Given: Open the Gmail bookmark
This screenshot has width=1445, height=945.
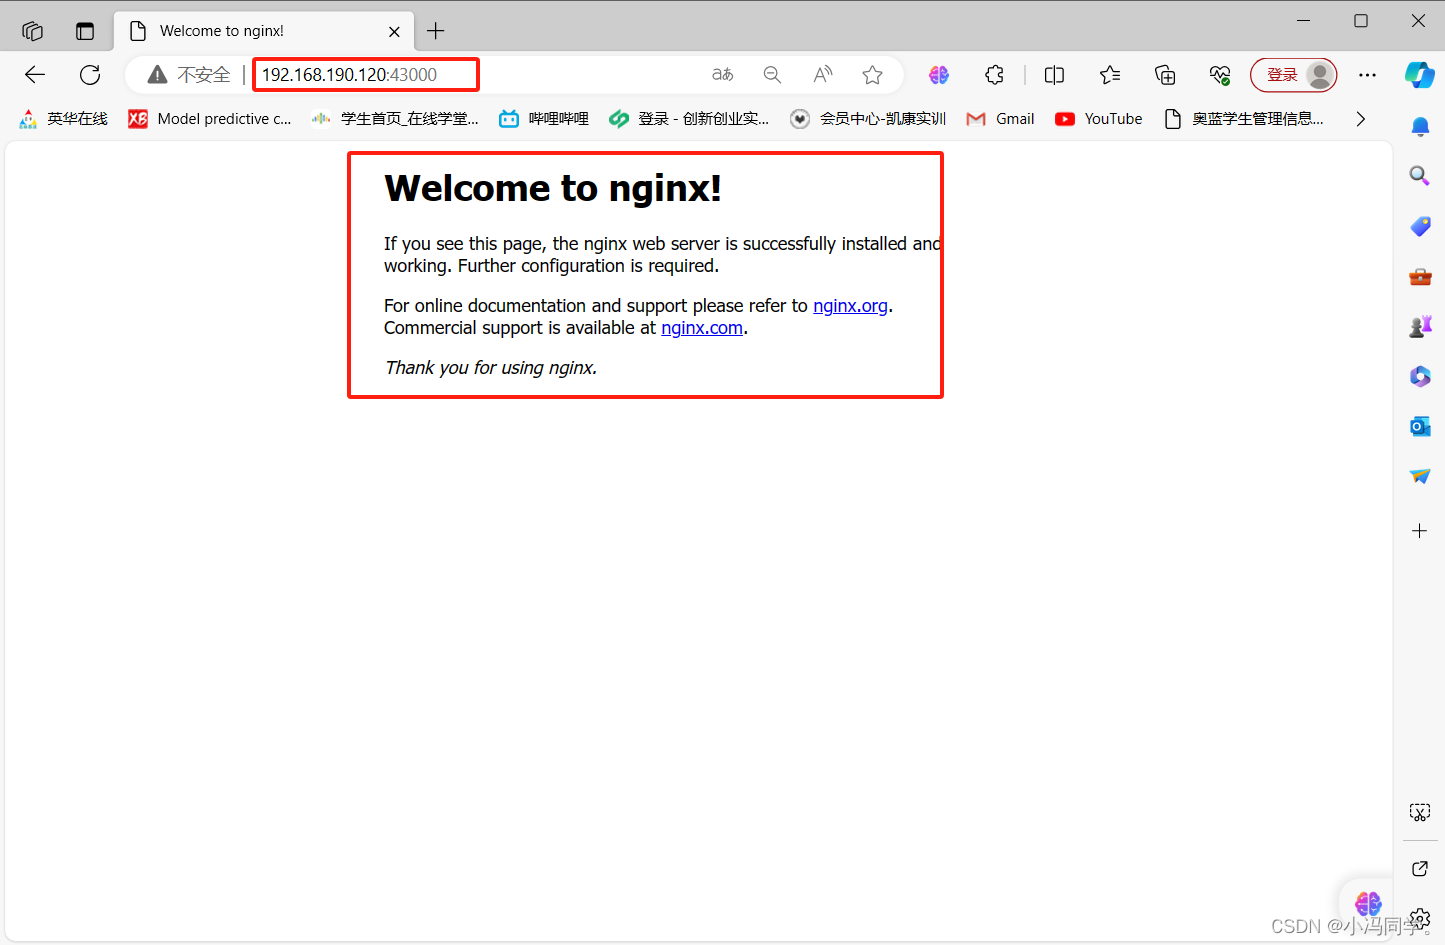Looking at the screenshot, I should [1000, 119].
